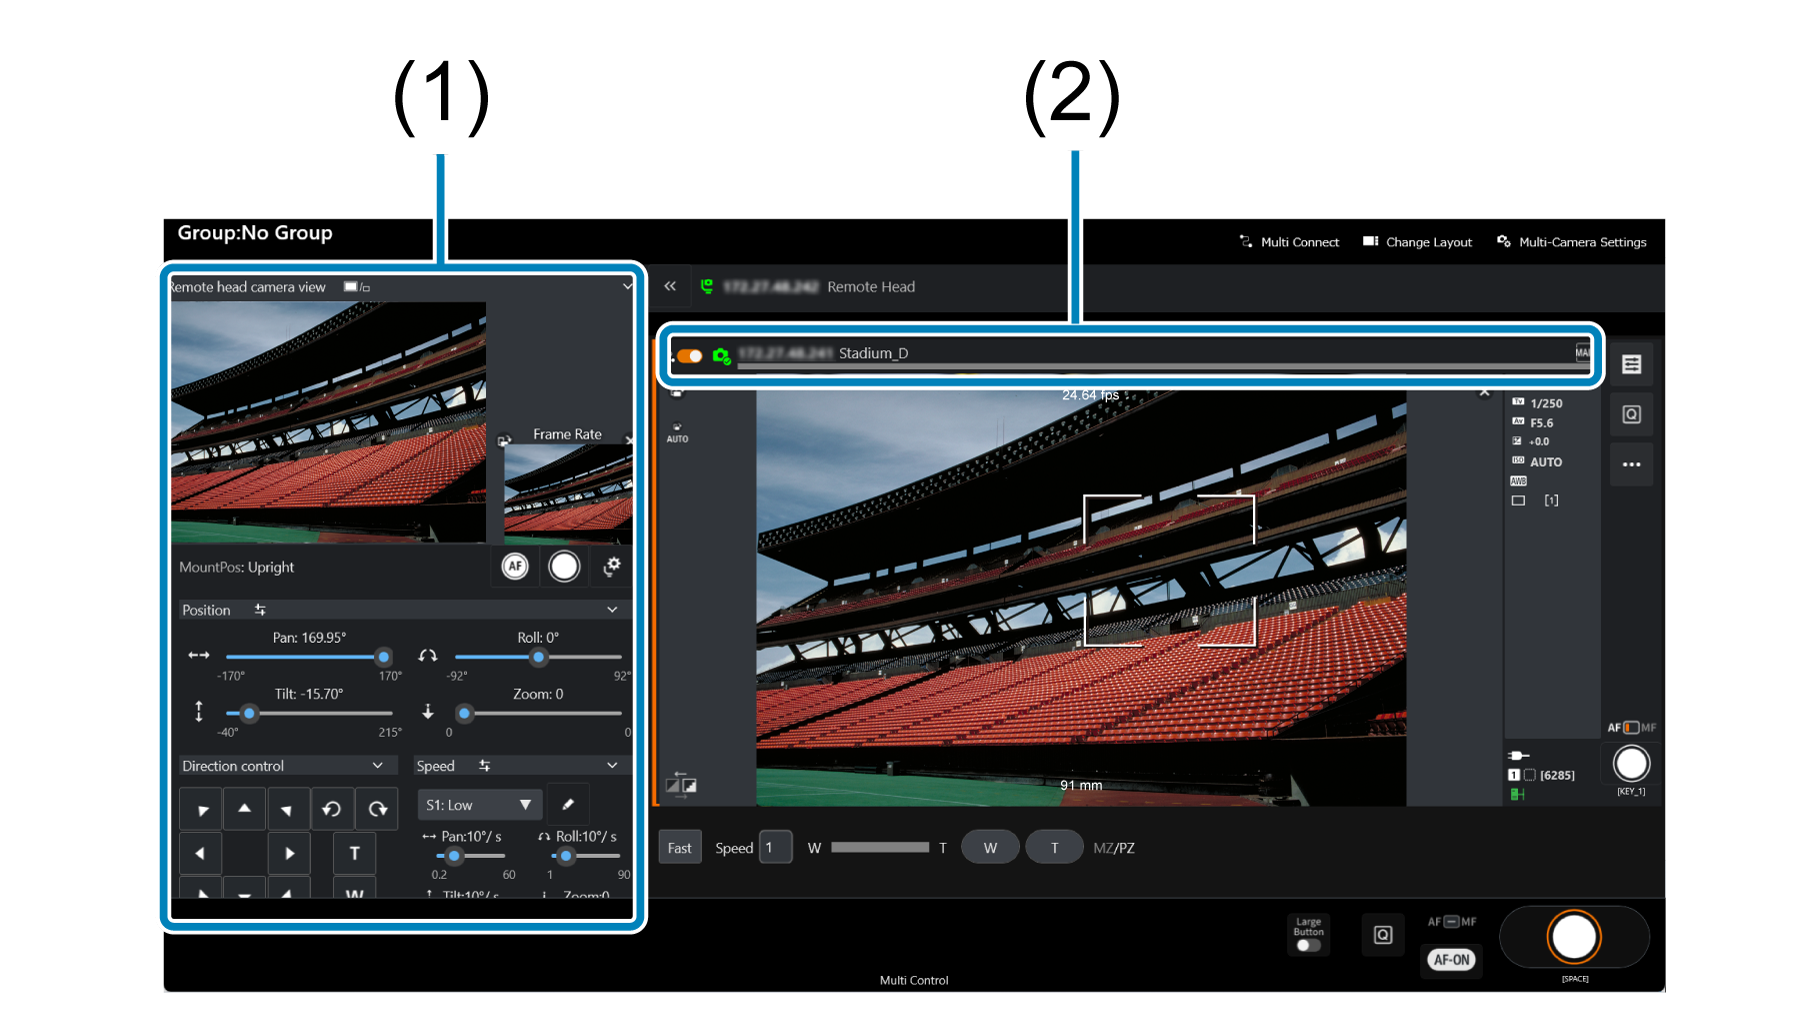Viewport: 1800px width, 1029px height.
Task: Click the AUTO mode icon in live view
Action: pos(677,433)
